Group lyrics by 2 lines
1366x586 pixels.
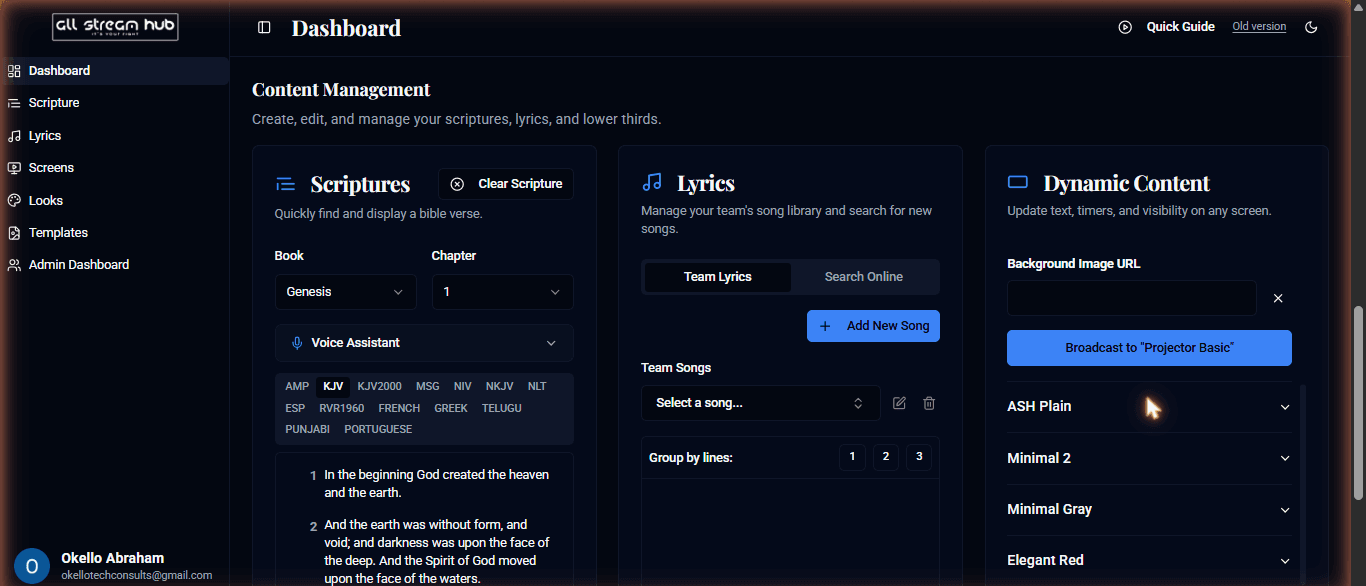click(885, 457)
